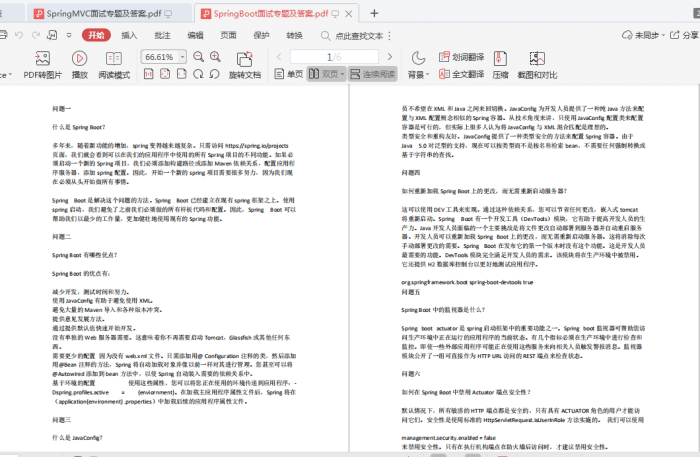The width and height of the screenshot is (700, 457).
Task: Open more options next to search box
Action: (390, 36)
